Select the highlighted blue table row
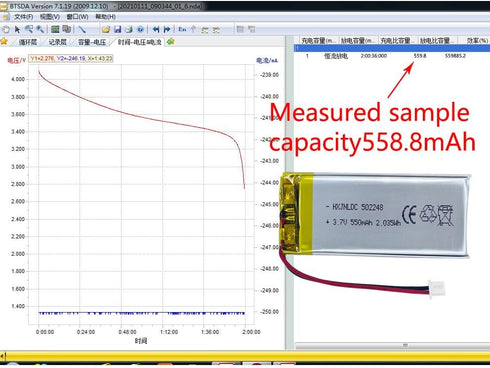Screen dimensions: 490x368 pyautogui.click(x=392, y=49)
